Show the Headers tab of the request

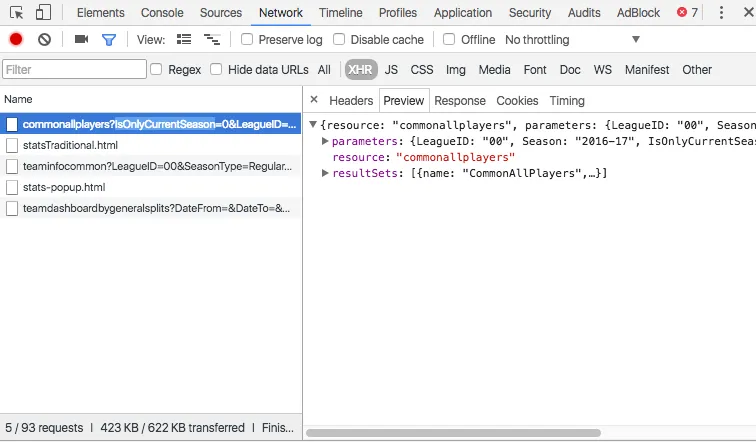(x=351, y=101)
